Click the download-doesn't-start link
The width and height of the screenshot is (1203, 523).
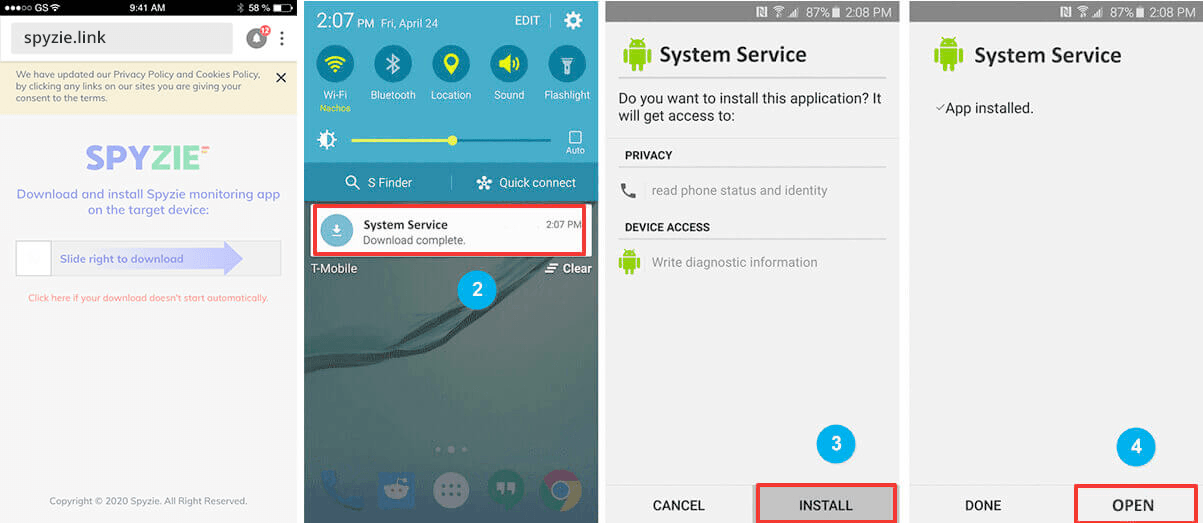click(148, 298)
